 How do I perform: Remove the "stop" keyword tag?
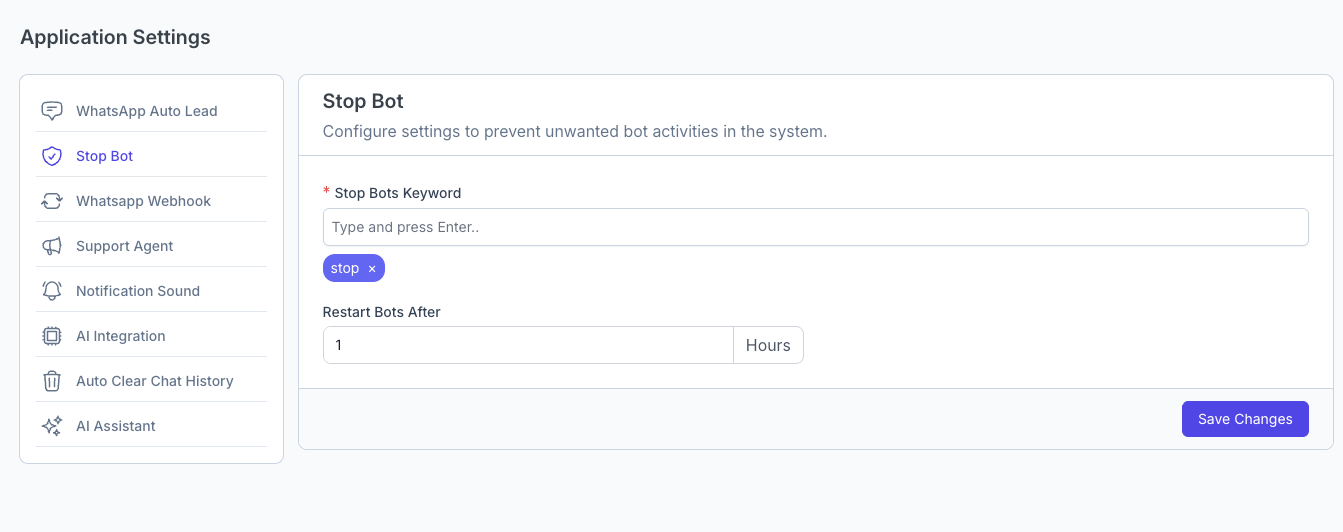pyautogui.click(x=372, y=269)
